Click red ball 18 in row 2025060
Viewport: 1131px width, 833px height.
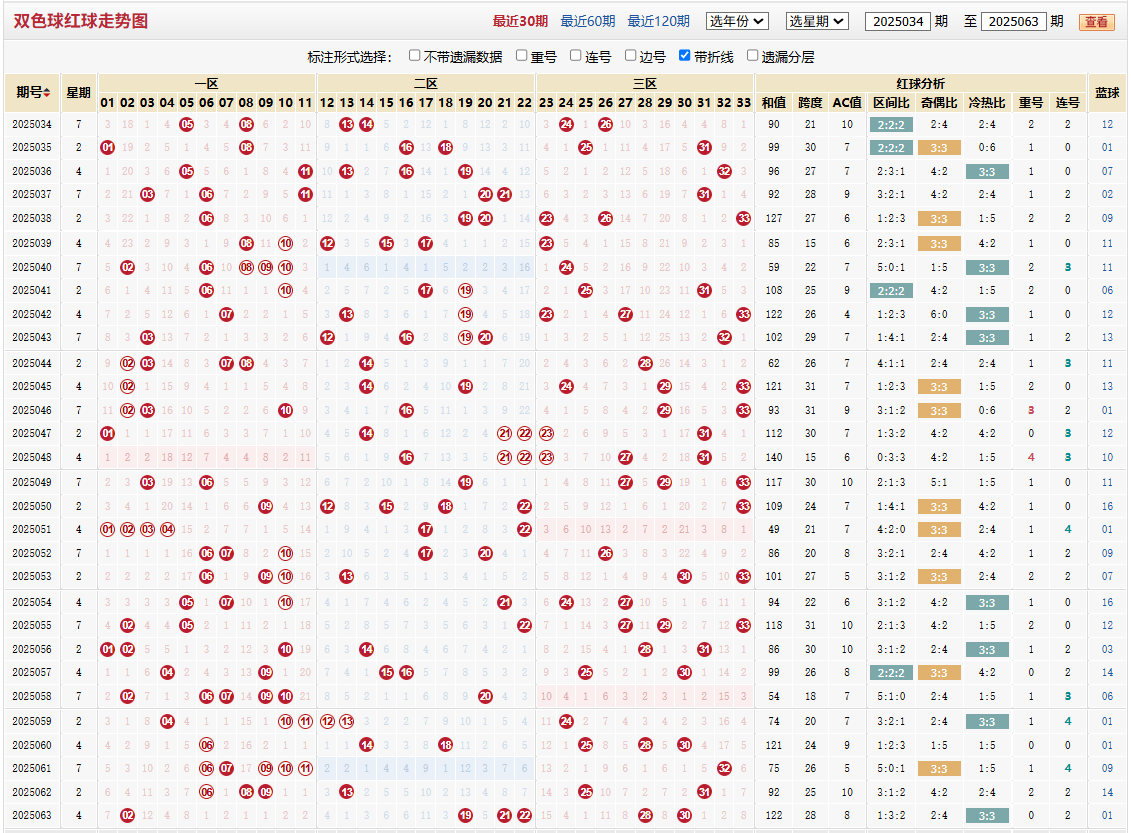446,745
